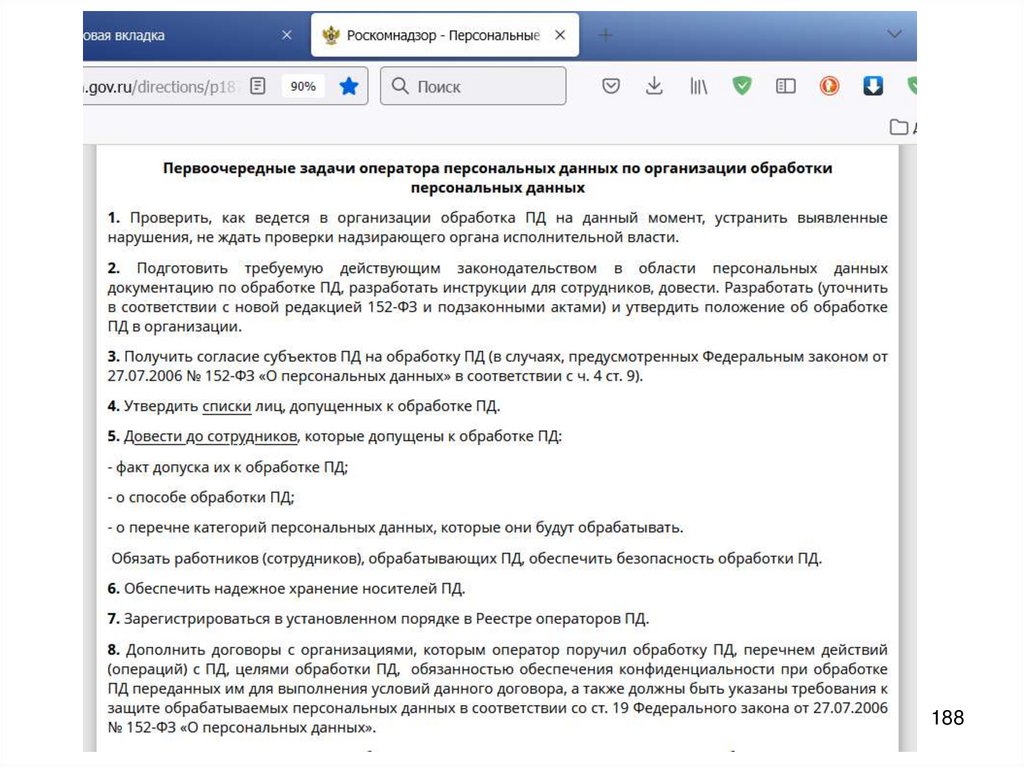Click the Поиск search field
The height and width of the screenshot is (767, 1024).
coord(473,86)
